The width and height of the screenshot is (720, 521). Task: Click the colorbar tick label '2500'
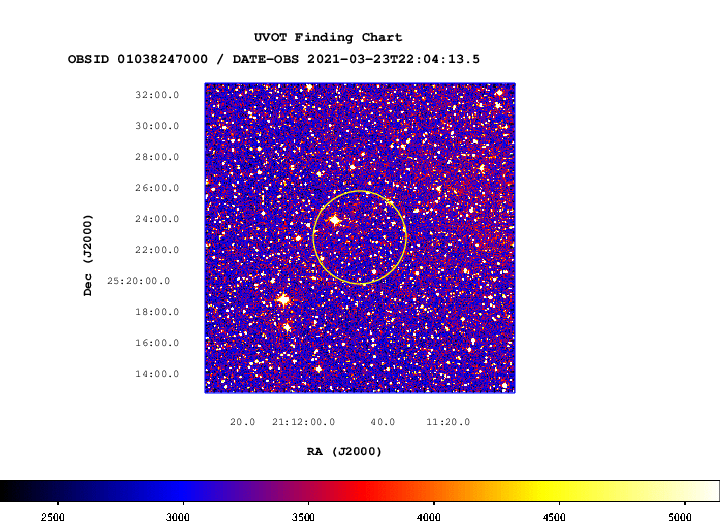click(x=53, y=517)
